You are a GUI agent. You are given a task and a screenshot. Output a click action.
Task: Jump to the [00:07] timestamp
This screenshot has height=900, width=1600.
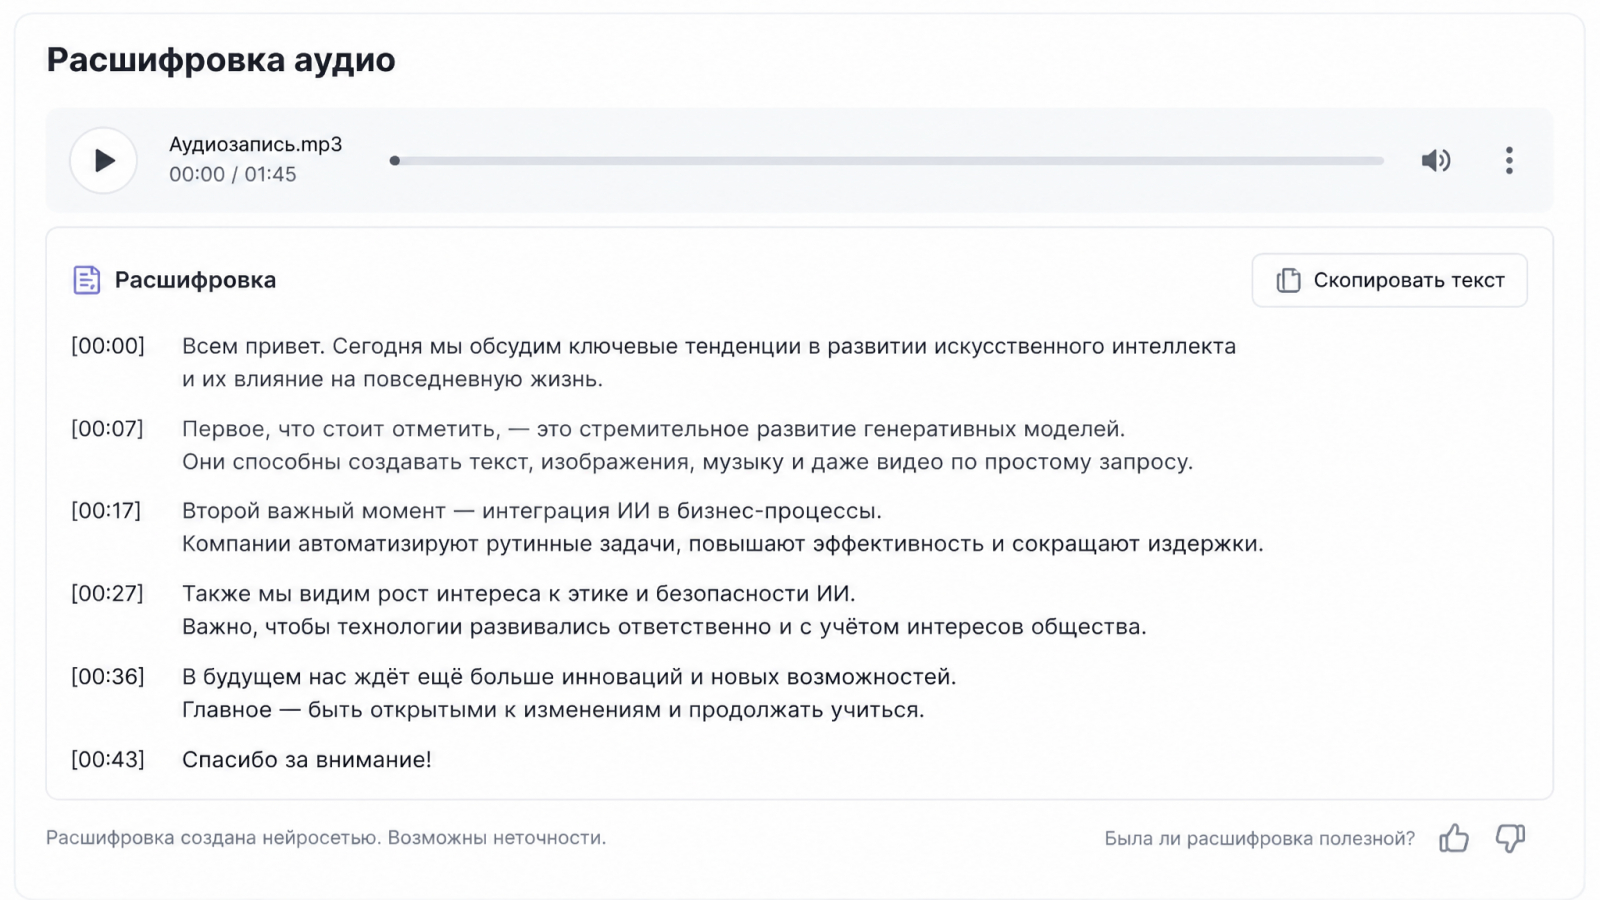coord(107,429)
